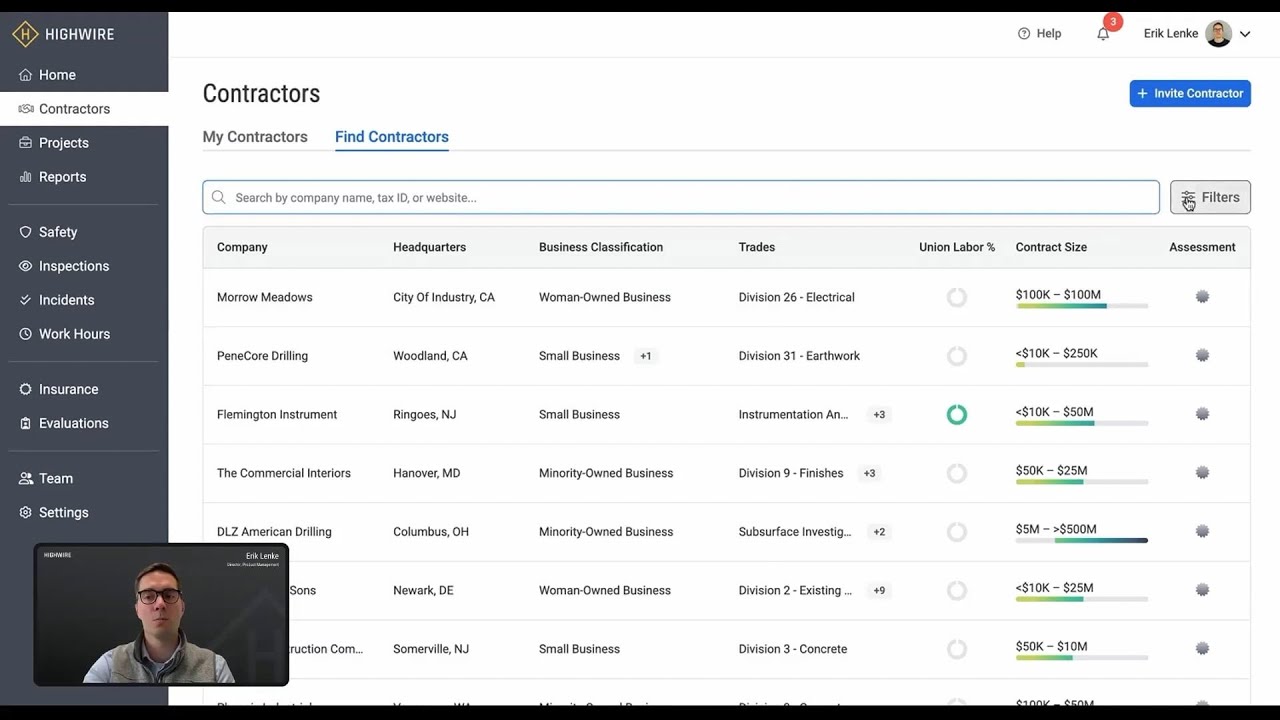Screen dimensions: 1280x720
Task: Expand +2 trades for DLZ American Drilling
Action: pos(879,532)
